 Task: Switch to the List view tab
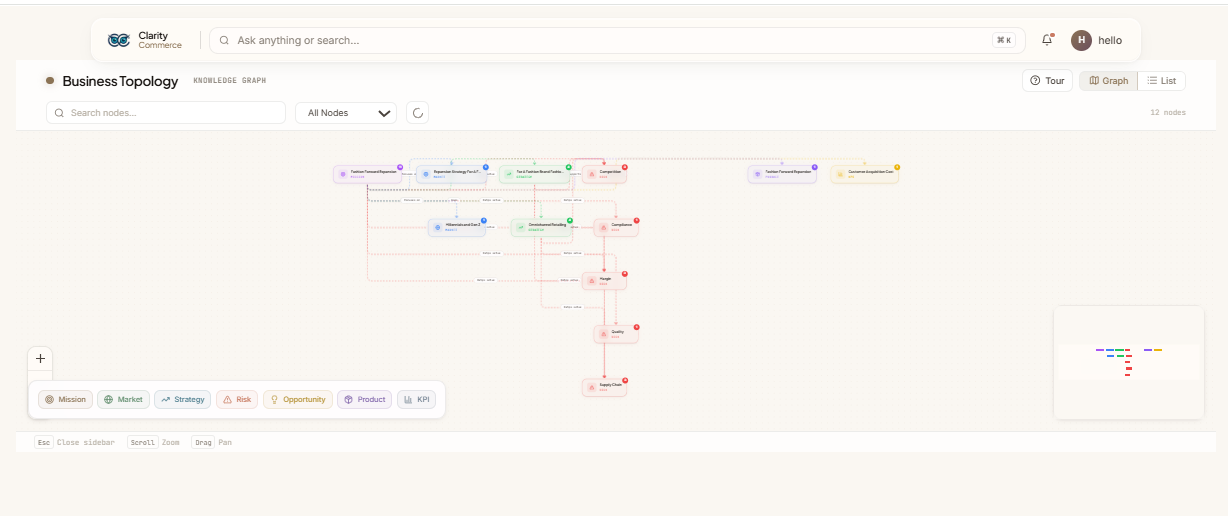(x=1161, y=81)
